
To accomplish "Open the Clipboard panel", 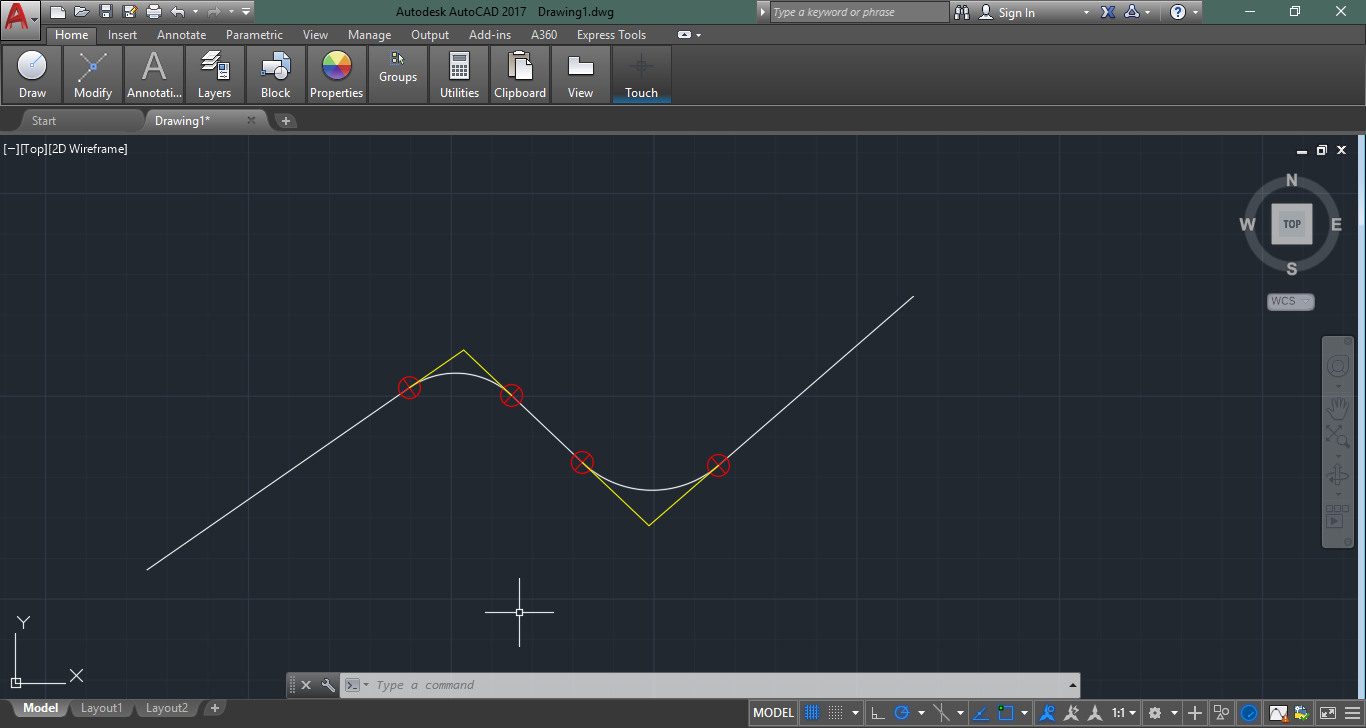I will (x=520, y=75).
